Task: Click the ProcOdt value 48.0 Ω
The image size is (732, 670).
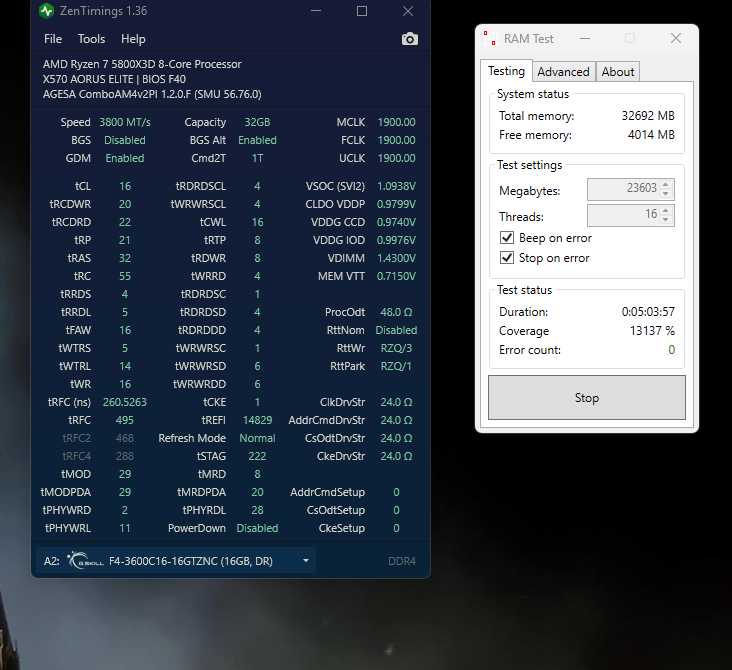Action: pos(396,312)
